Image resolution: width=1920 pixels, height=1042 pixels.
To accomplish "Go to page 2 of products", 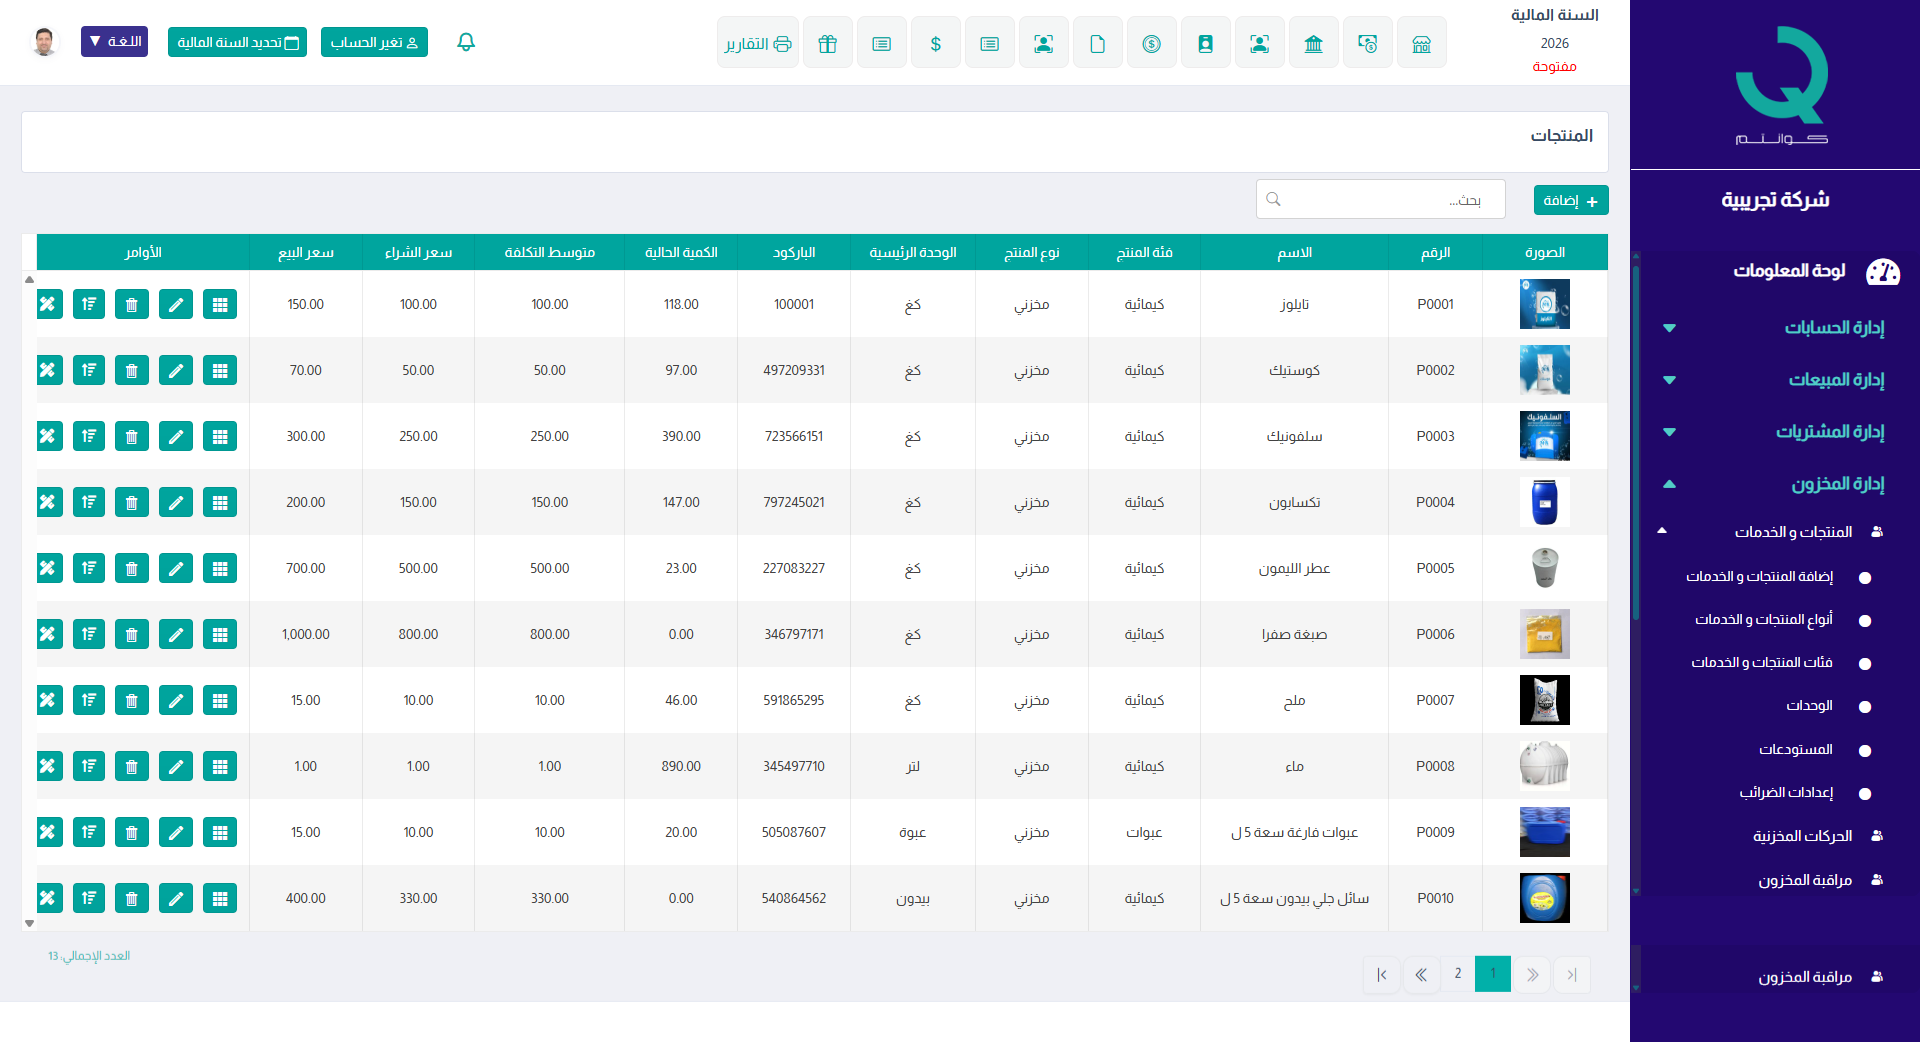I will point(1457,974).
